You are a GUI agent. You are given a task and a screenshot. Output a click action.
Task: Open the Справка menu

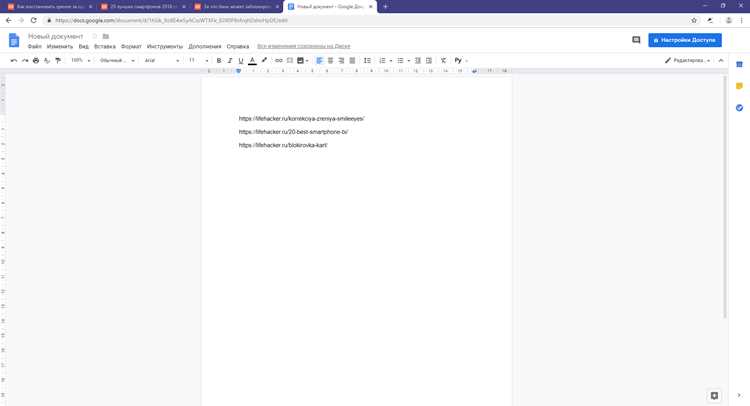point(238,46)
